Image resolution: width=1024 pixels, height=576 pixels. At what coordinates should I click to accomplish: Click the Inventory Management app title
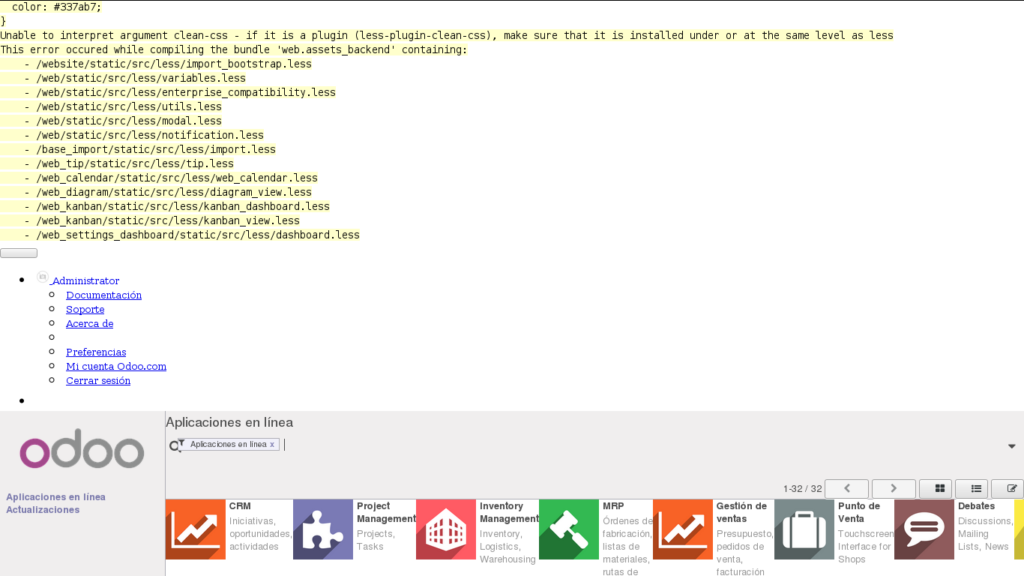click(x=509, y=513)
